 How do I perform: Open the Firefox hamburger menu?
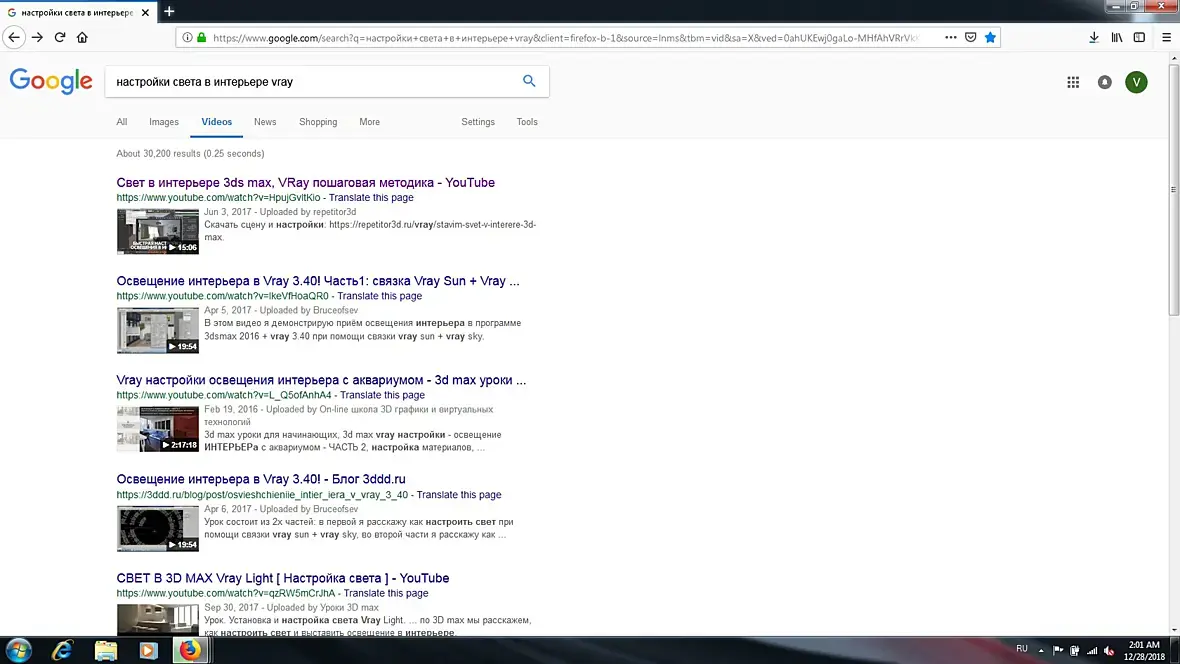[1166, 37]
